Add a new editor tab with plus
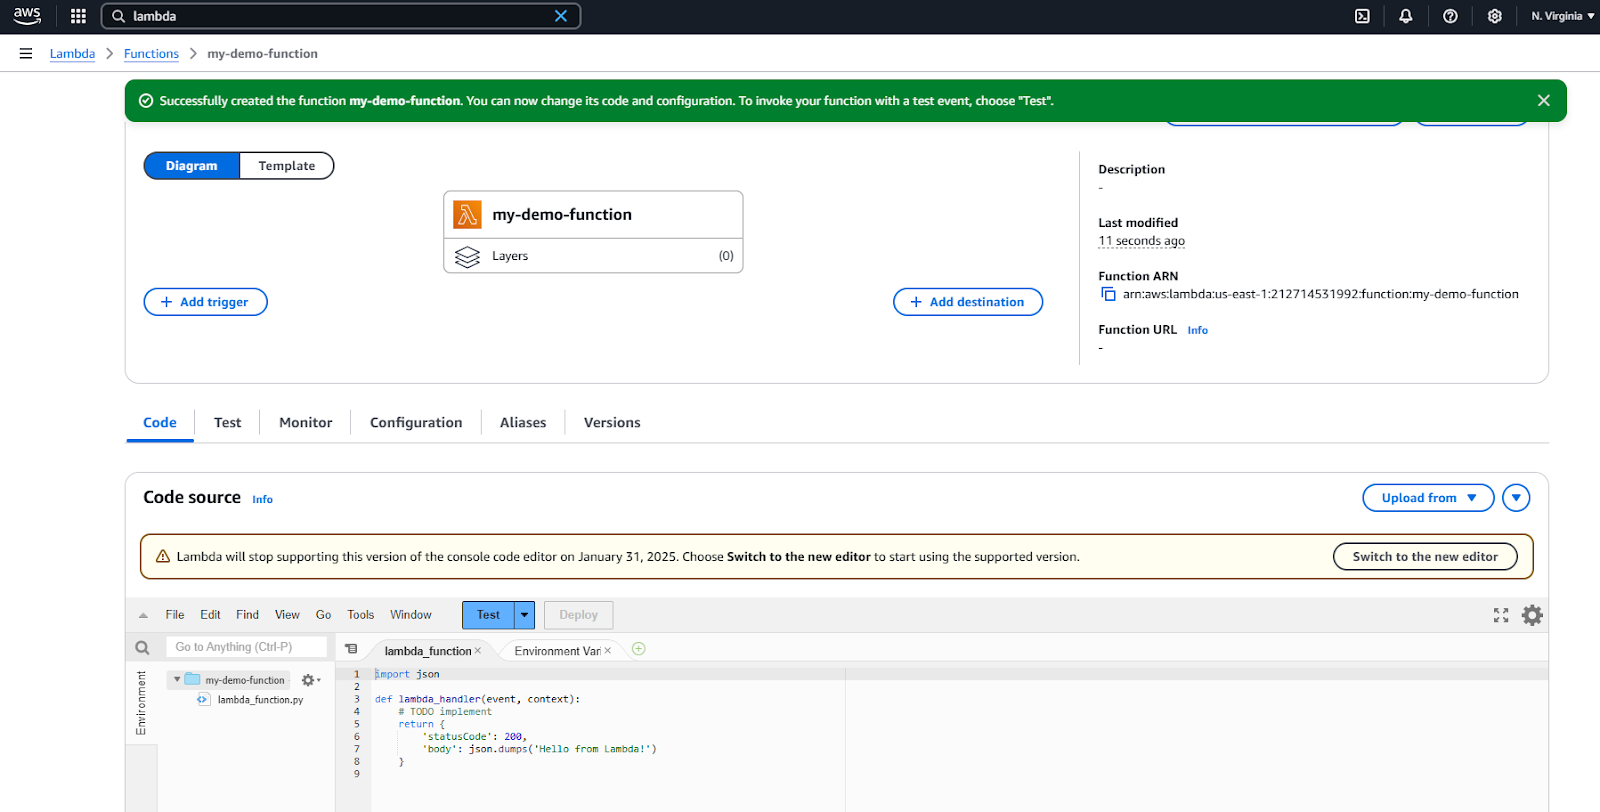Image resolution: width=1600 pixels, height=812 pixels. coord(639,649)
